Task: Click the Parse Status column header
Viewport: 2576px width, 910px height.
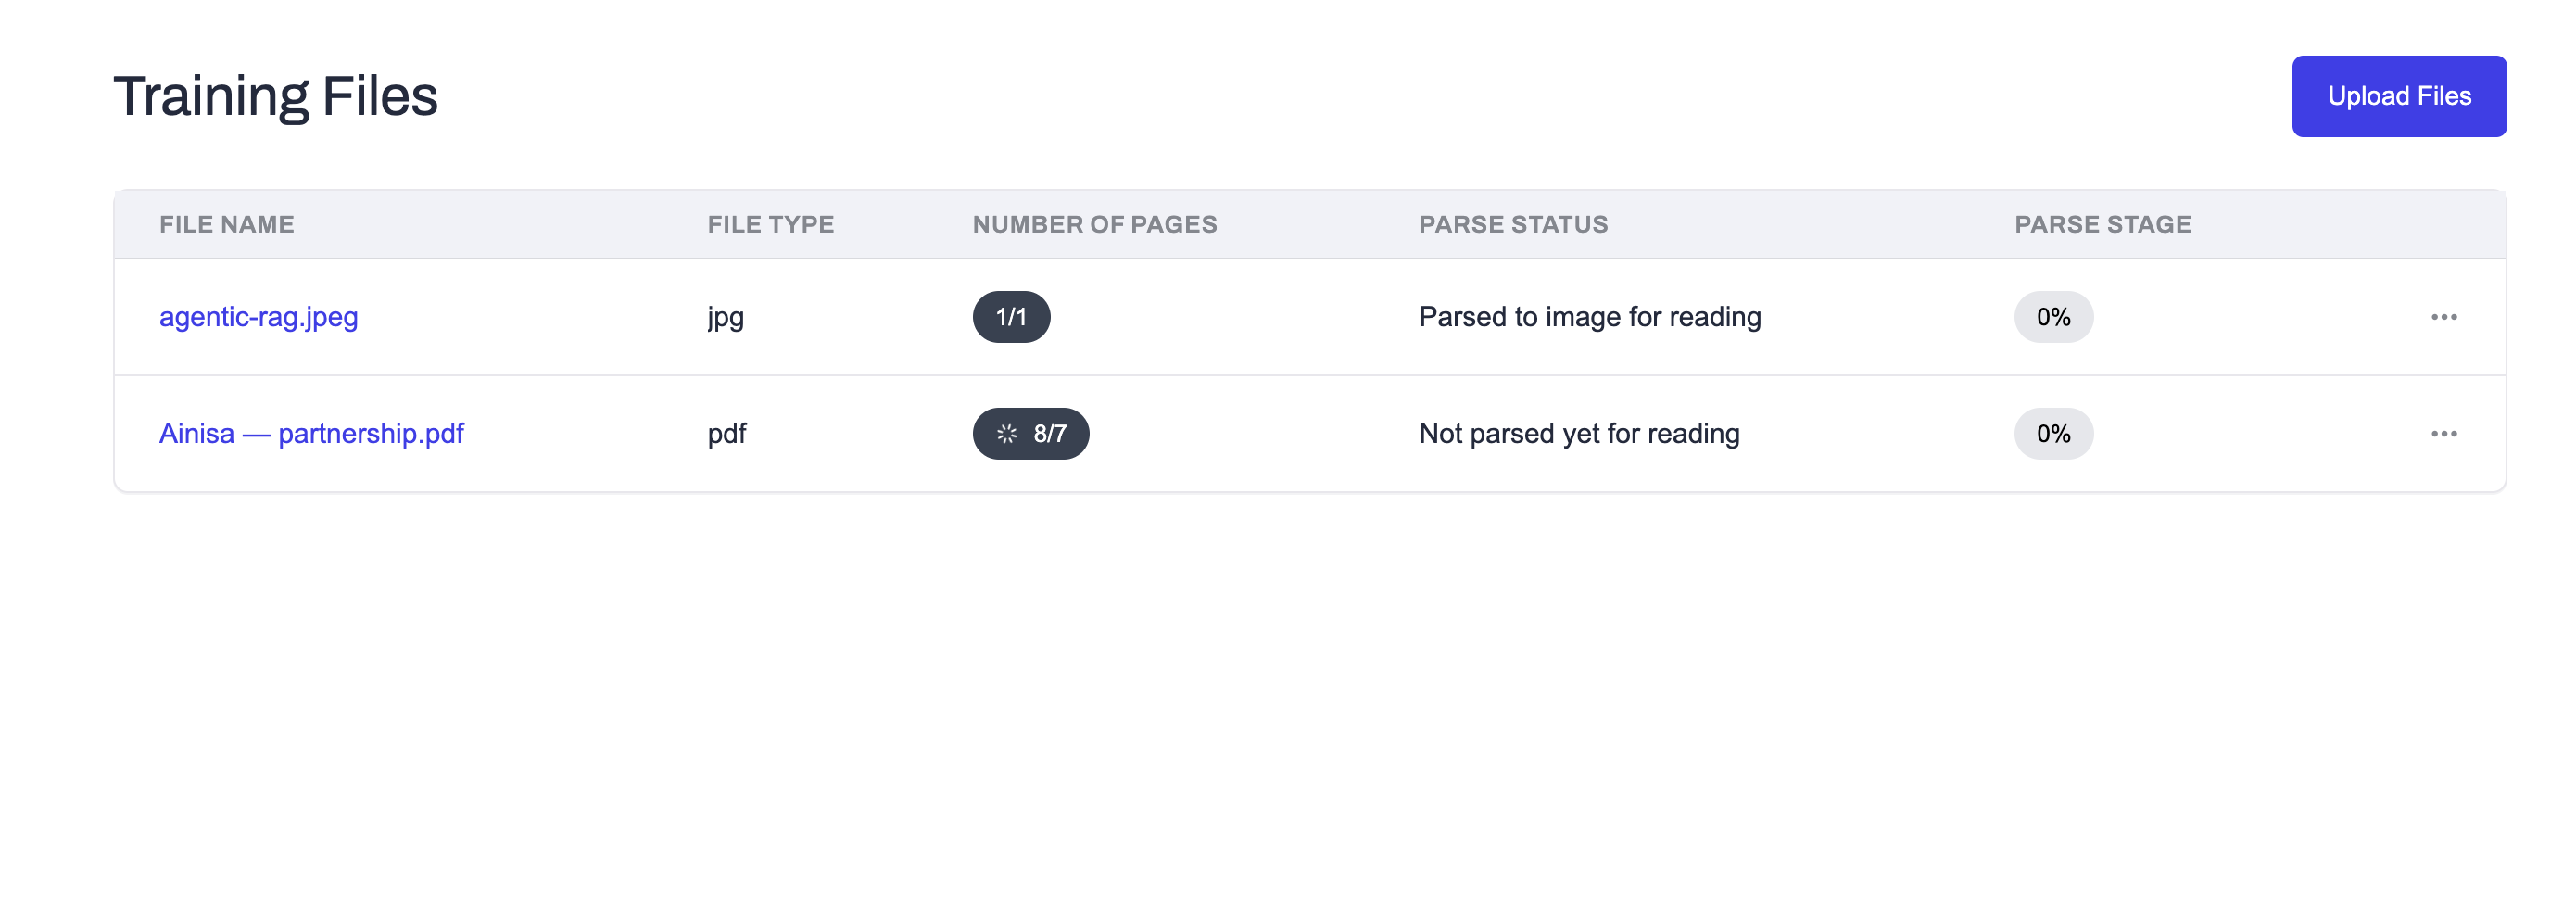Action: pos(1512,224)
